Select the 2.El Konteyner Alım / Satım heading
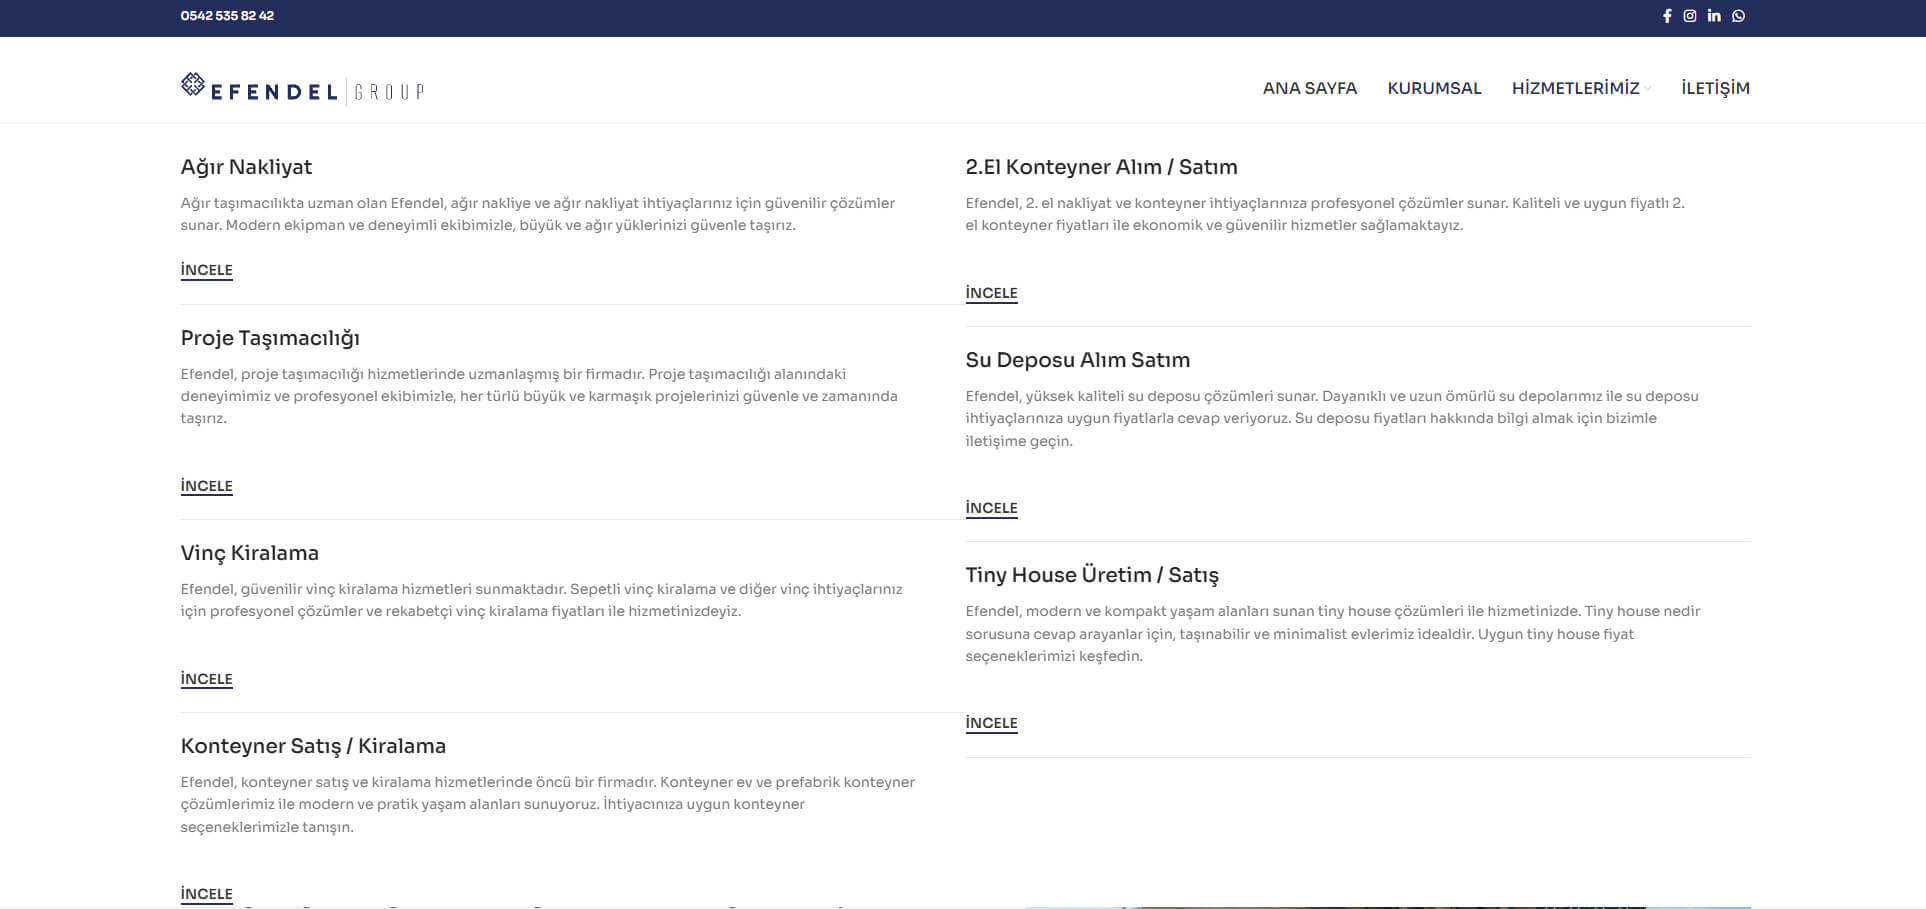The height and width of the screenshot is (909, 1926). [1101, 167]
